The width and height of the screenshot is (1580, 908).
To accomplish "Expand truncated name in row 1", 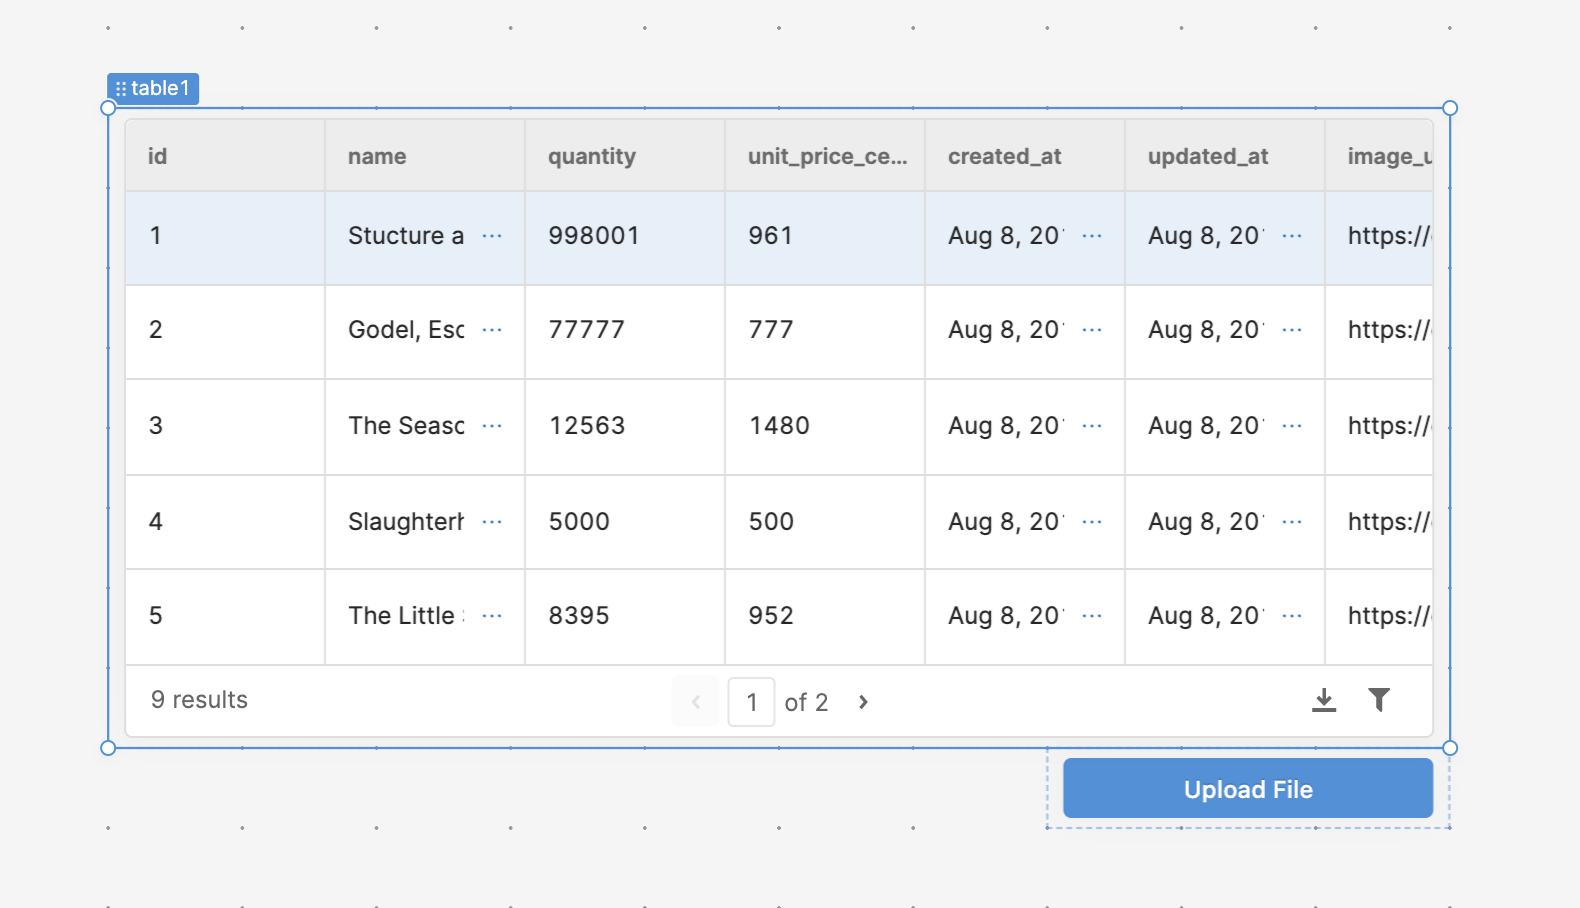I will tap(492, 236).
